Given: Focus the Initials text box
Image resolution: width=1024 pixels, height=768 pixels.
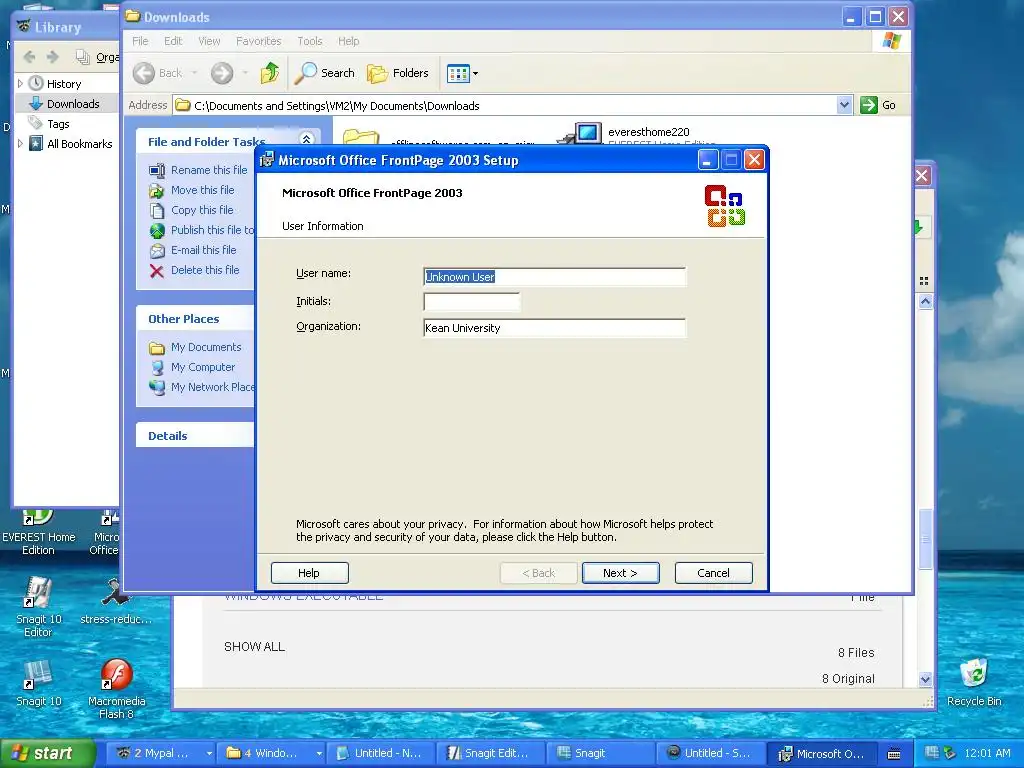Looking at the screenshot, I should point(472,302).
